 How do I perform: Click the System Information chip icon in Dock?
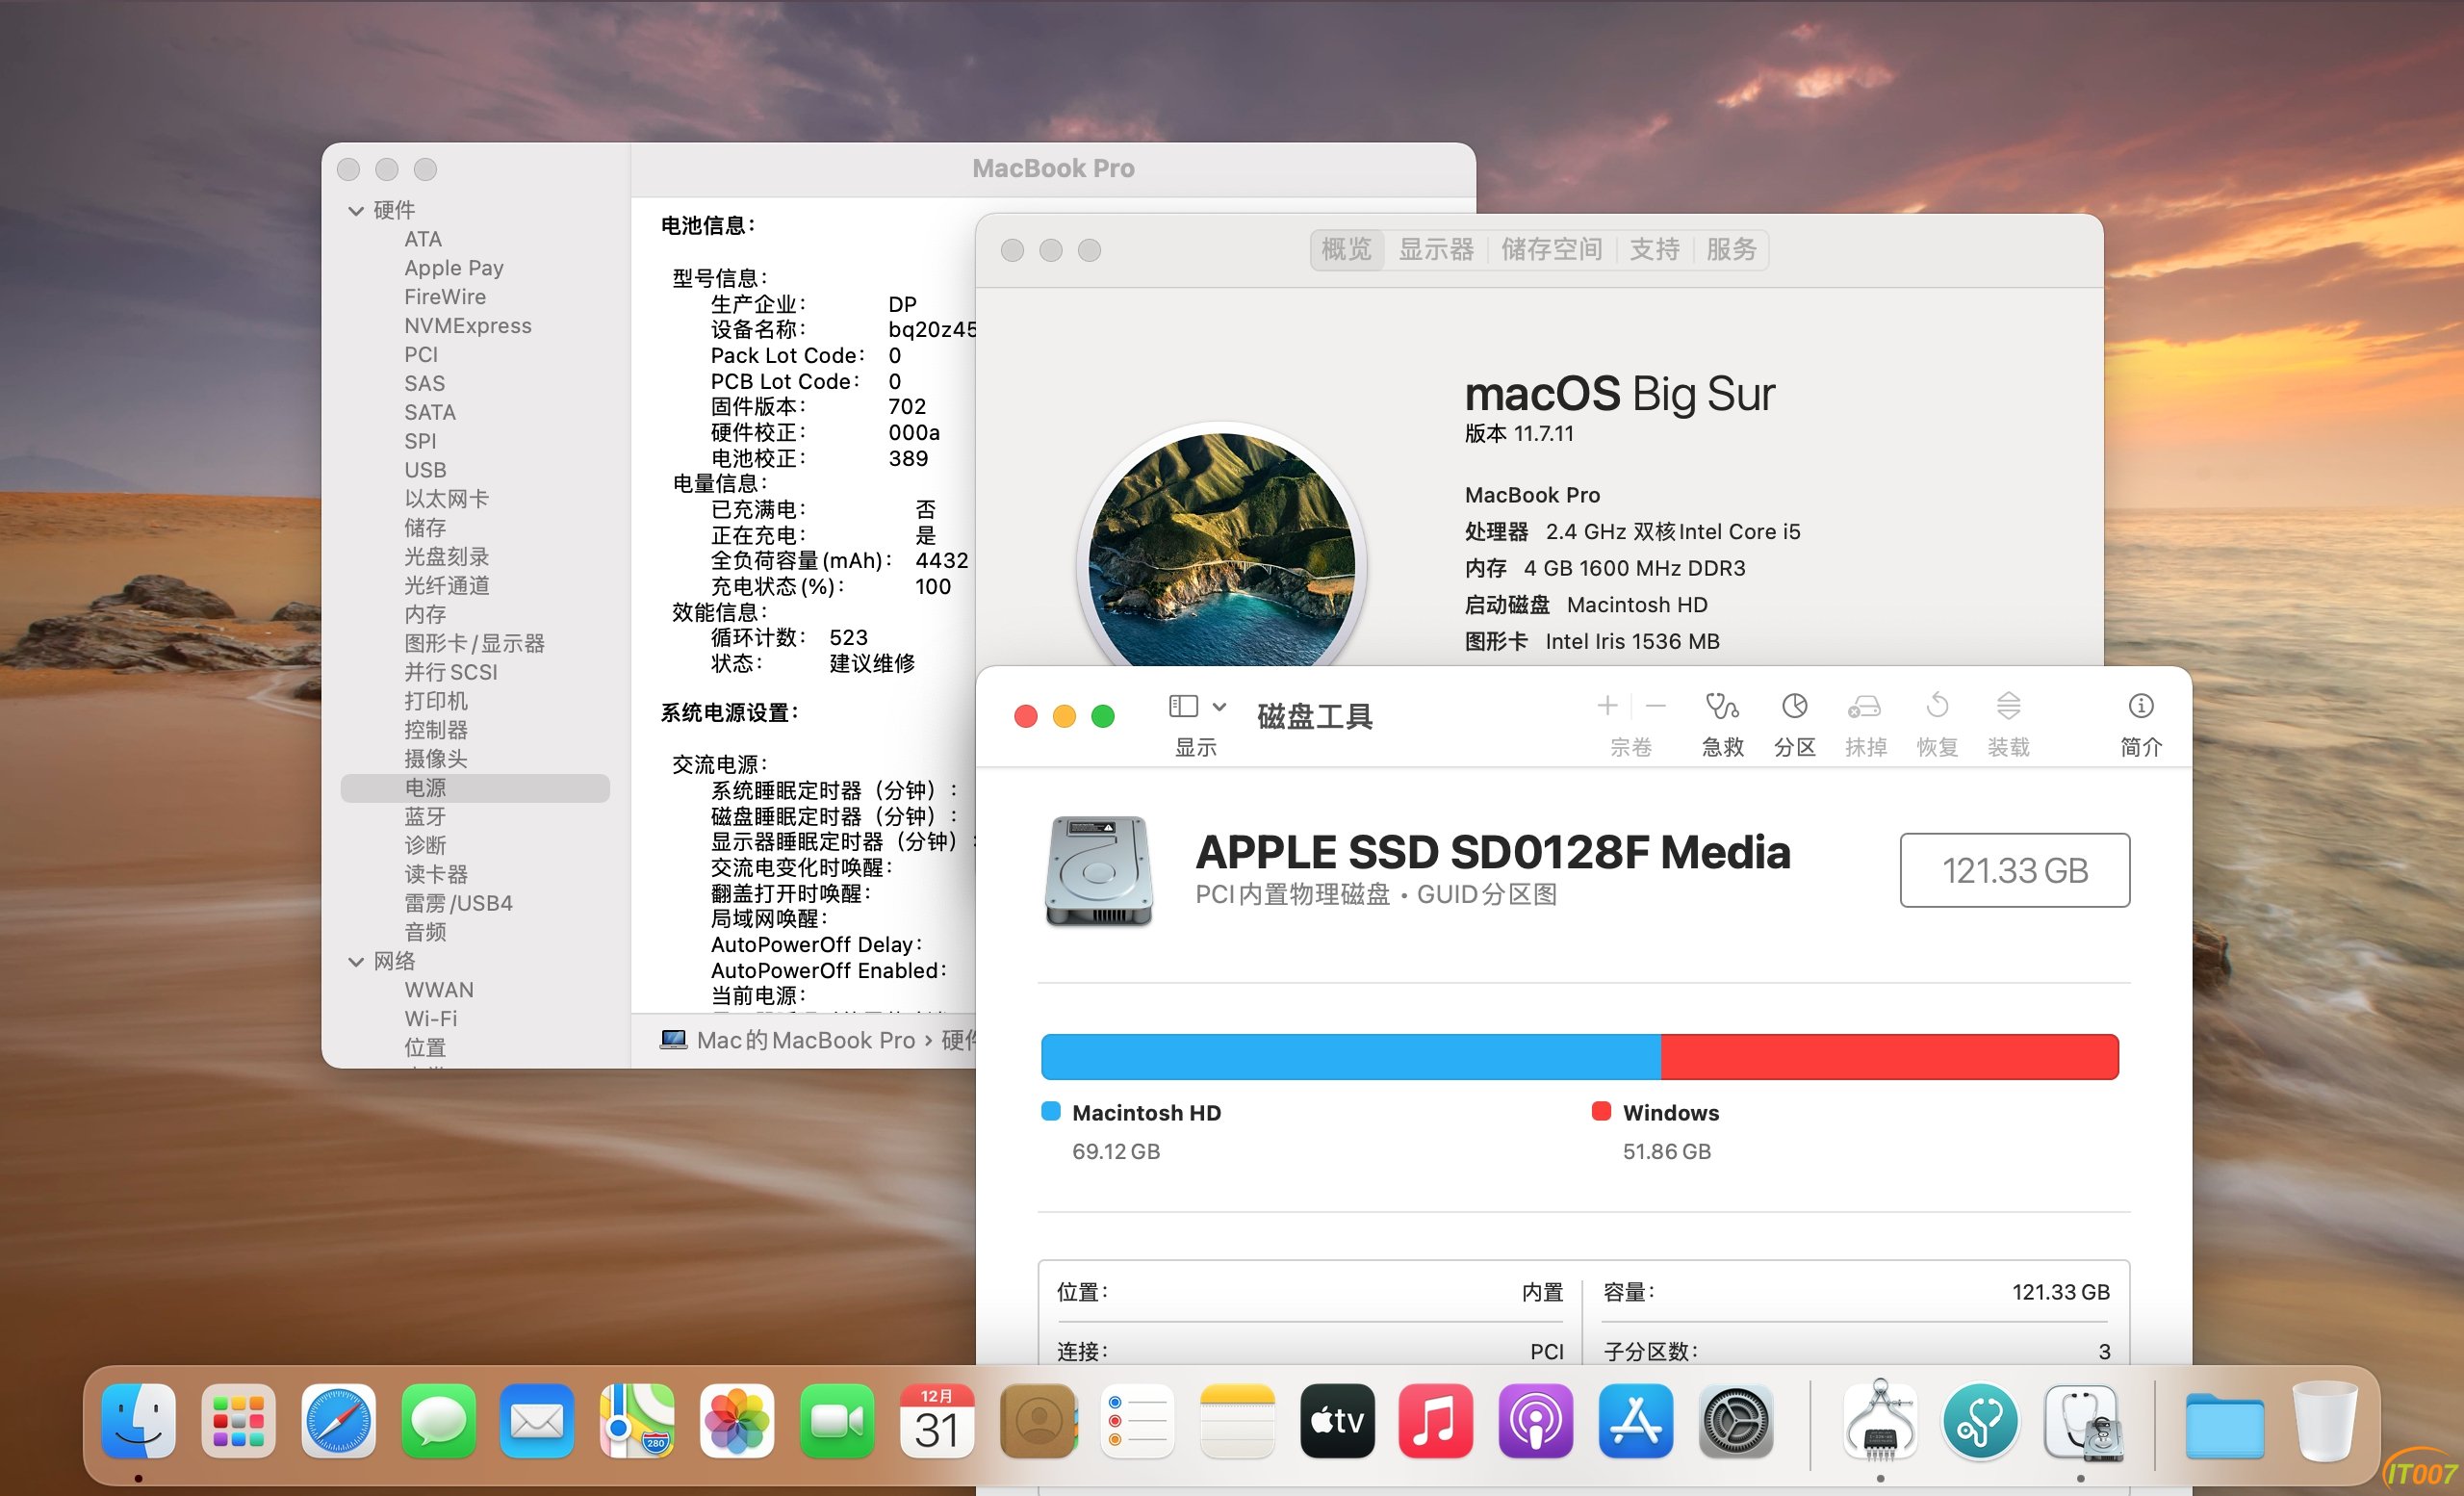click(x=1880, y=1421)
